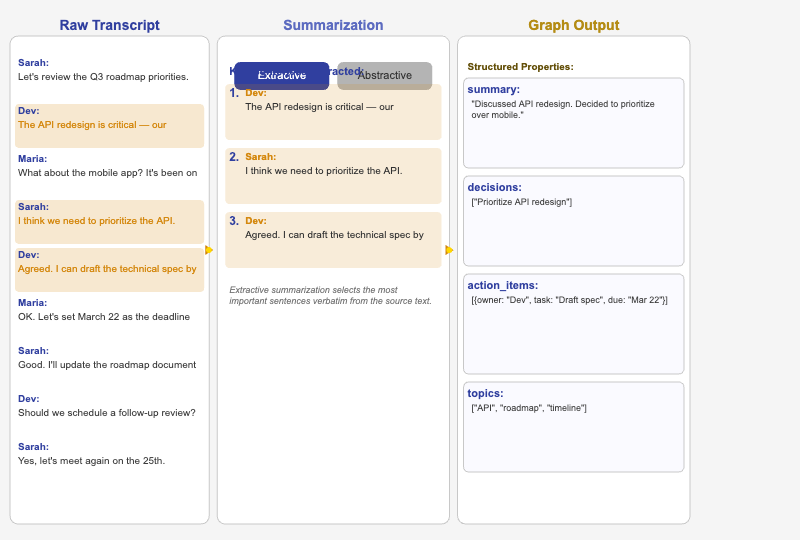Select the Graph Output panel heading
Viewport: 800px width, 540px height.
[x=573, y=25]
